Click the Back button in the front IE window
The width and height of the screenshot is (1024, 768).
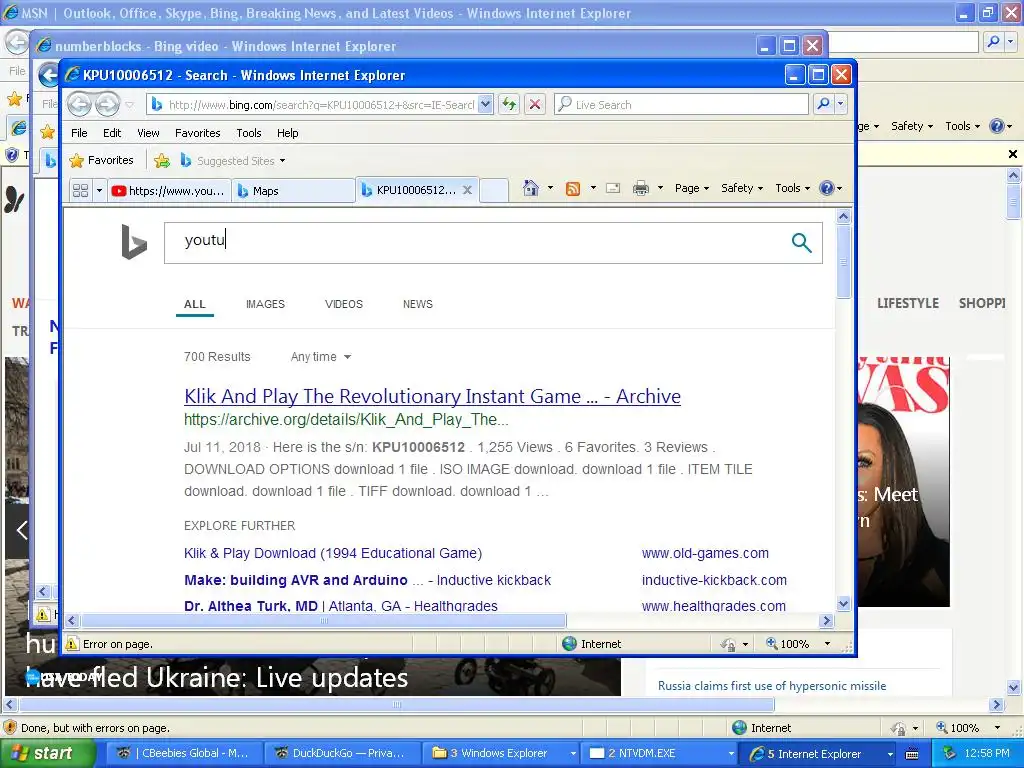[80, 104]
